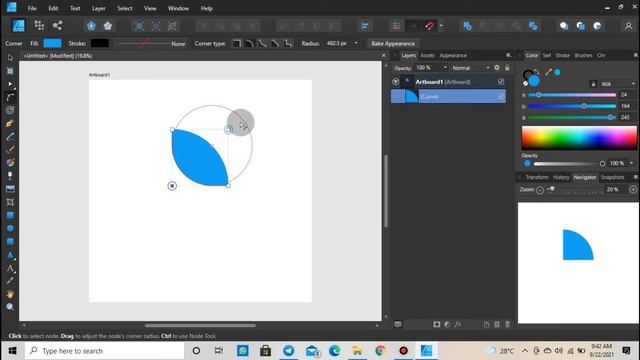Select the Node tool
This screenshot has height=360, width=640.
[x=10, y=84]
